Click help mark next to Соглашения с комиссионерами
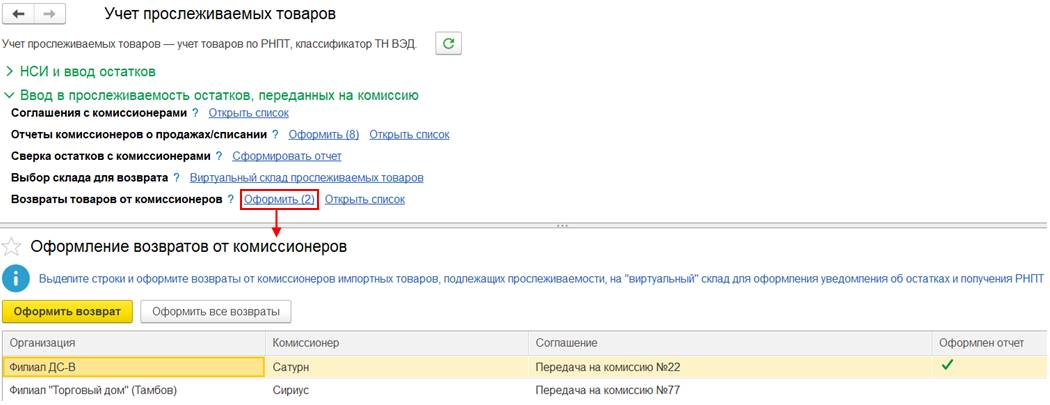This screenshot has width=1050, height=405. (195, 113)
